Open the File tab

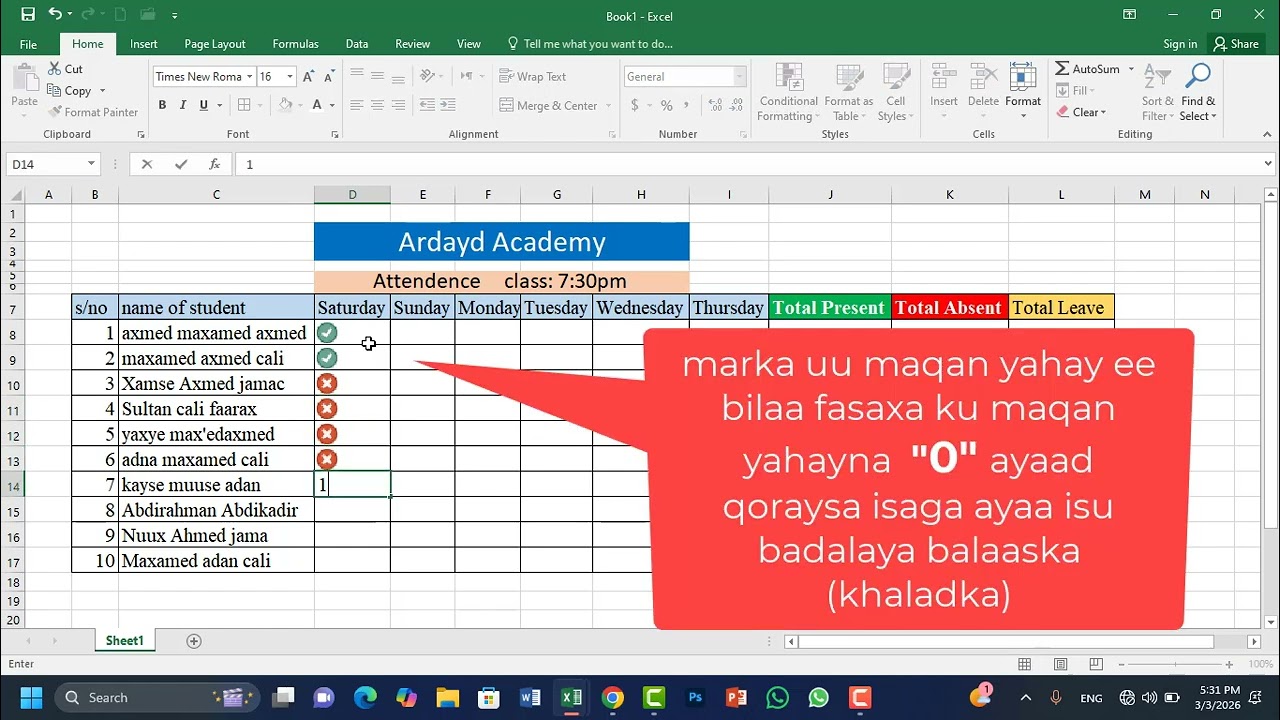pos(28,44)
